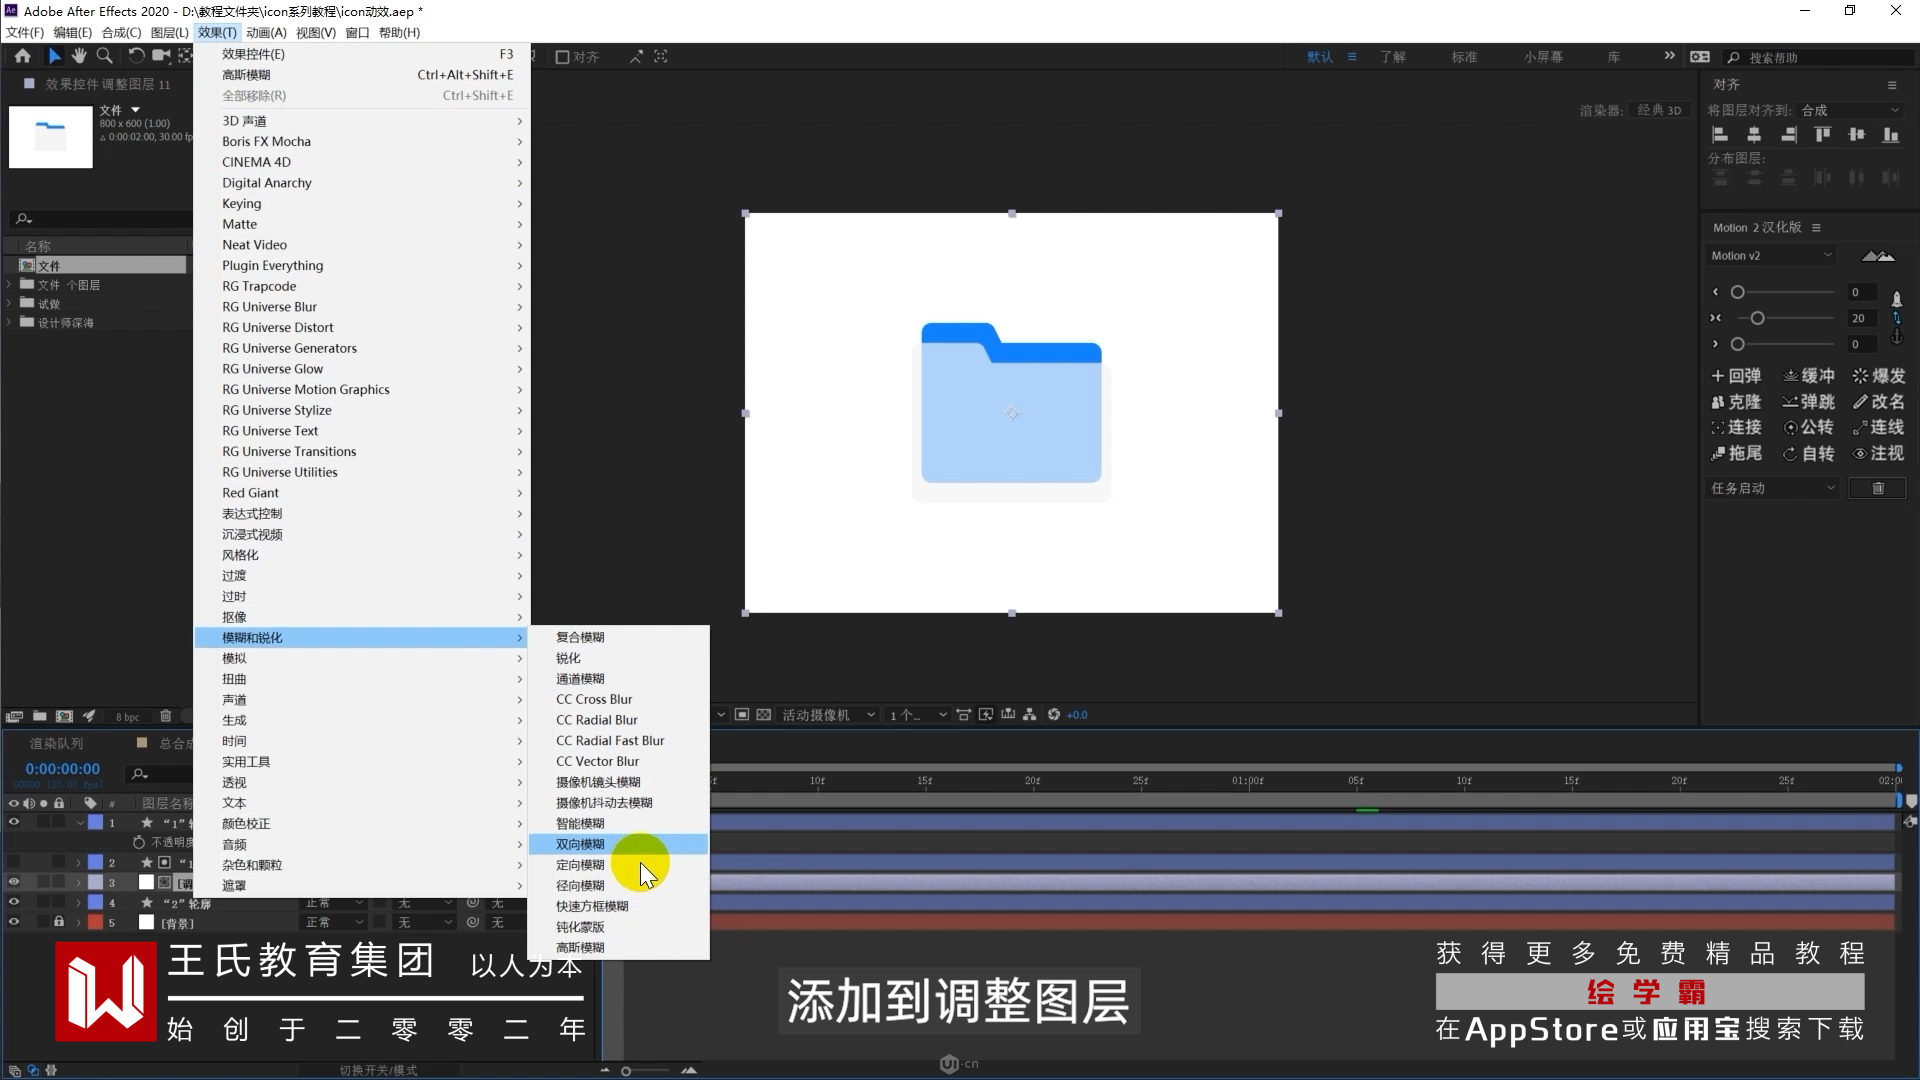Click the delete trash icon in Motion panel
This screenshot has height=1080, width=1920.
[x=1877, y=488]
